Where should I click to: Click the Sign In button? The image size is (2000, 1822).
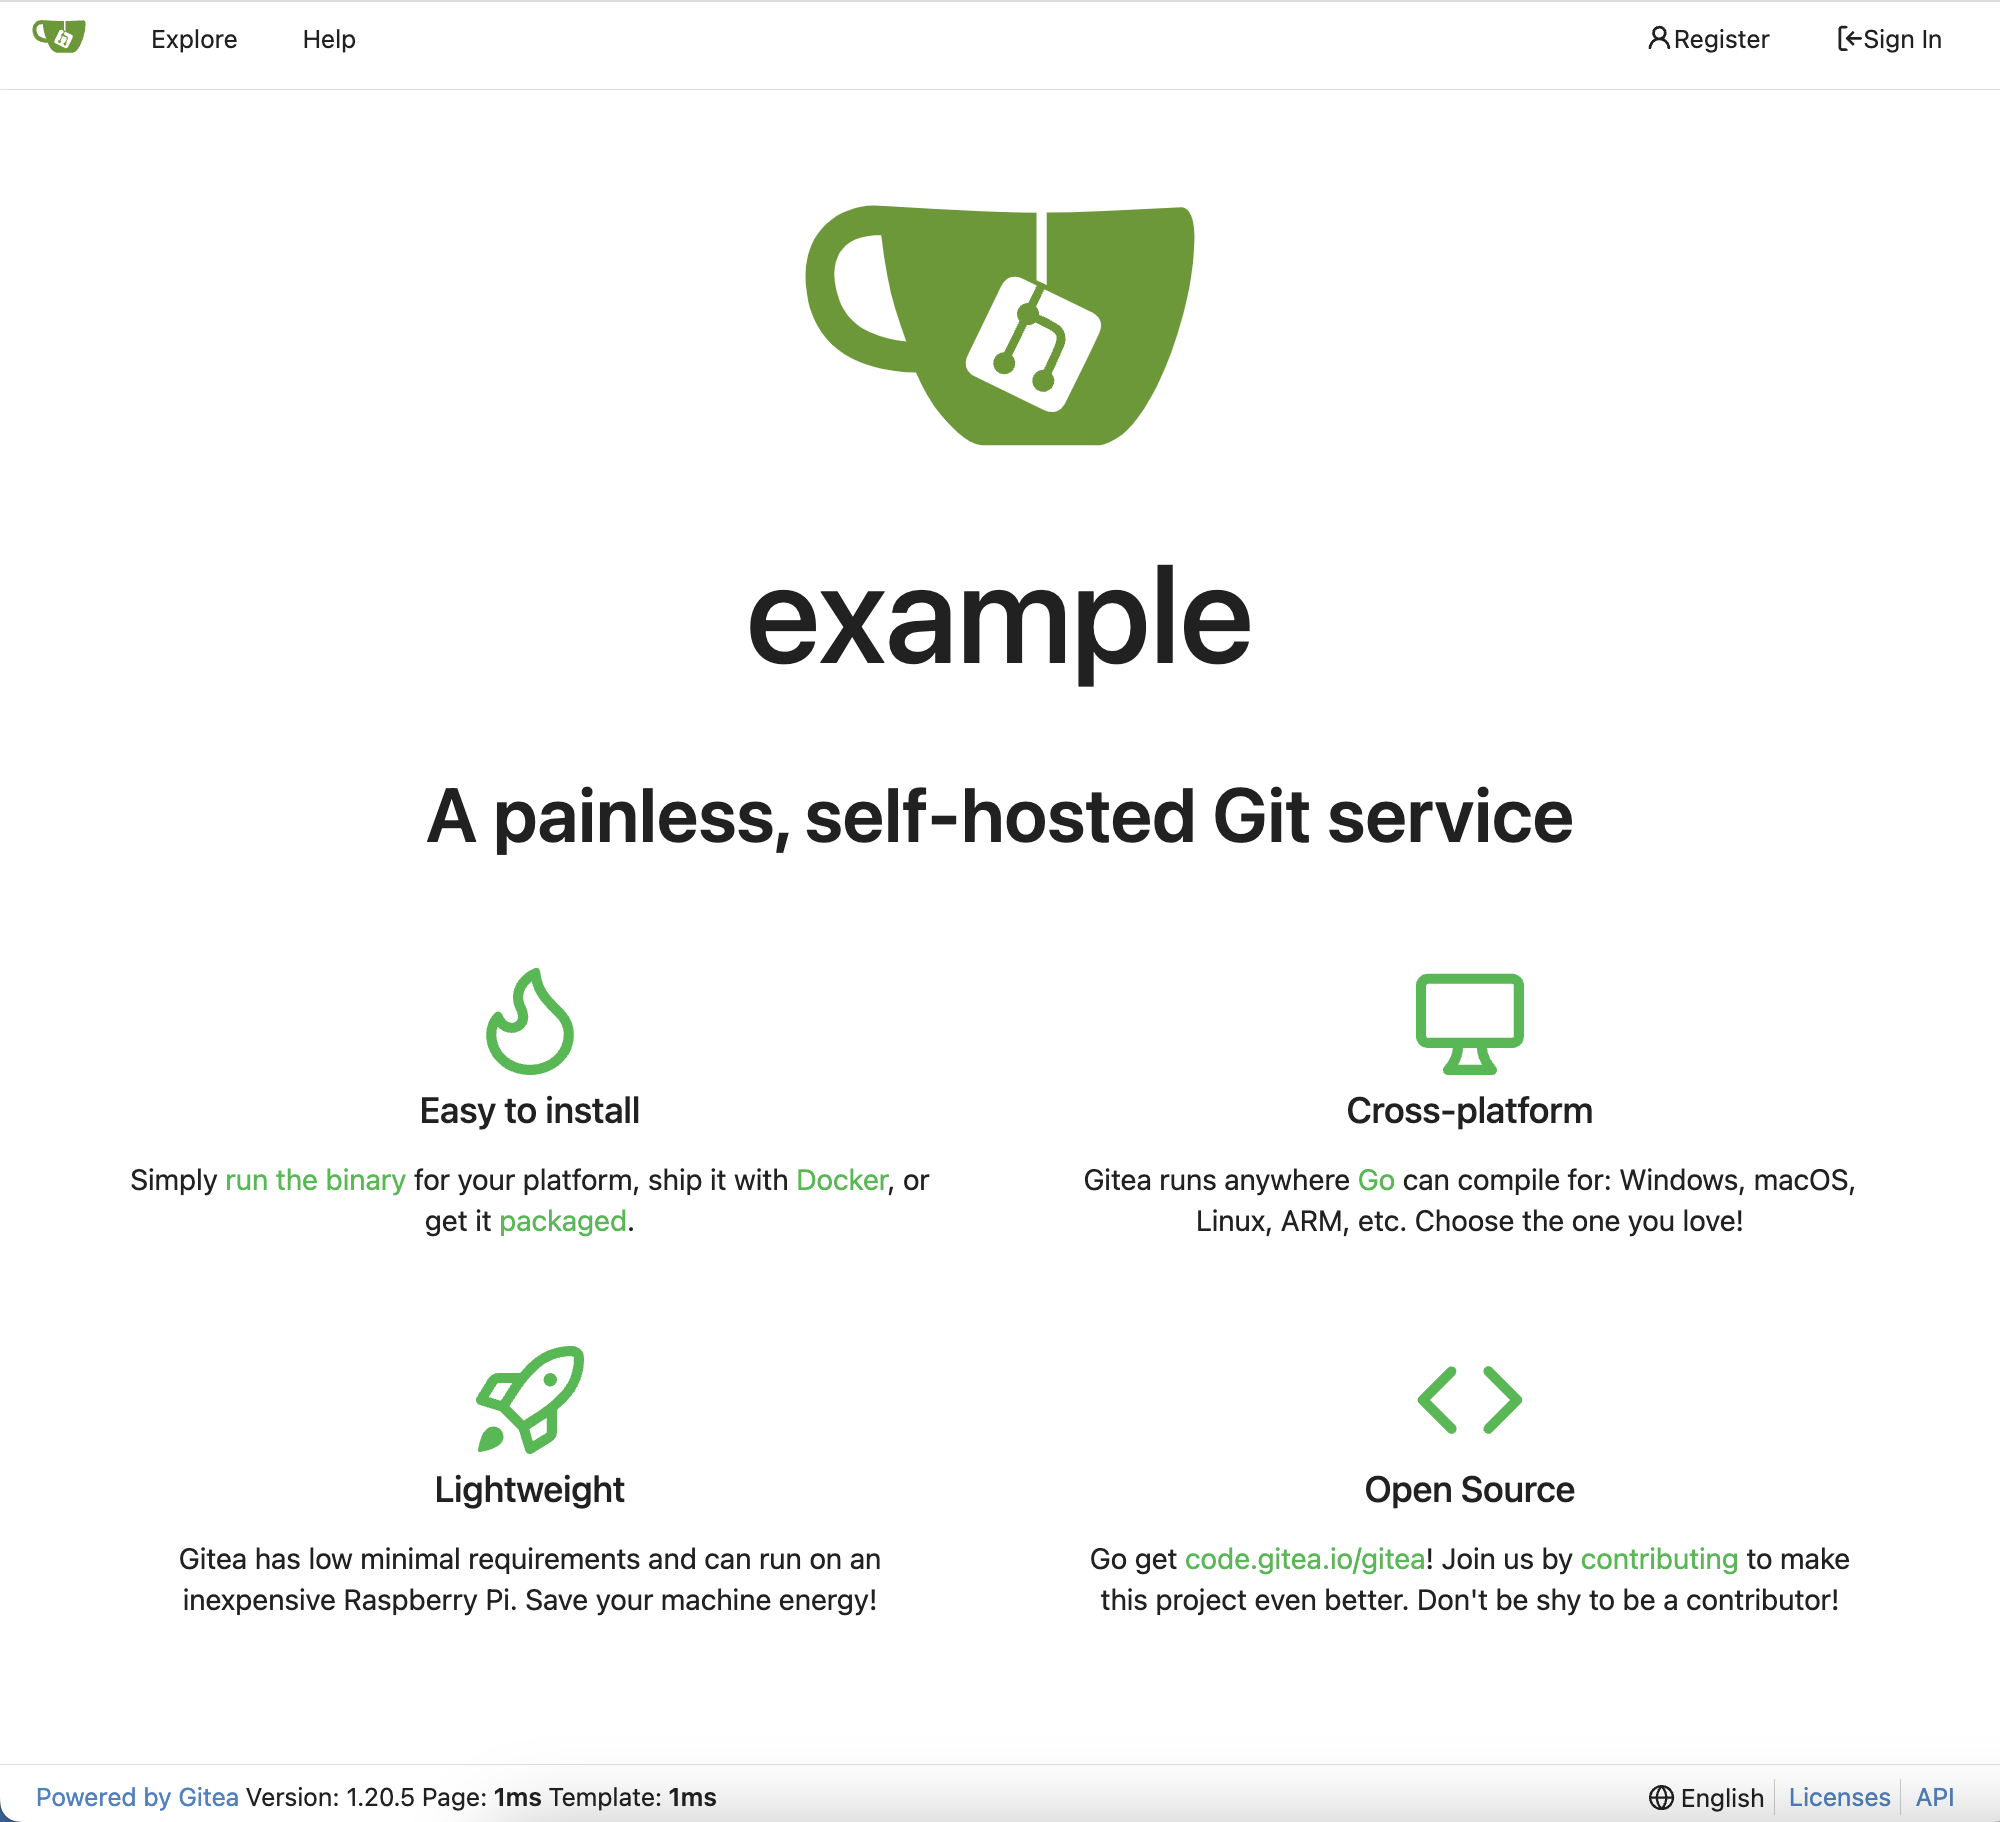tap(1890, 38)
